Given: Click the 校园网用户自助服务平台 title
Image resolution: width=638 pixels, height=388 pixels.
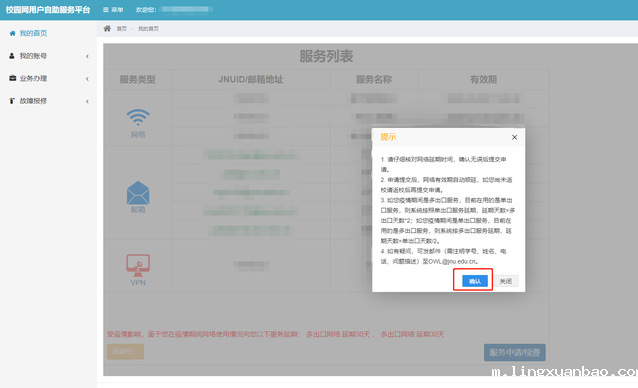Looking at the screenshot, I should pyautogui.click(x=48, y=10).
